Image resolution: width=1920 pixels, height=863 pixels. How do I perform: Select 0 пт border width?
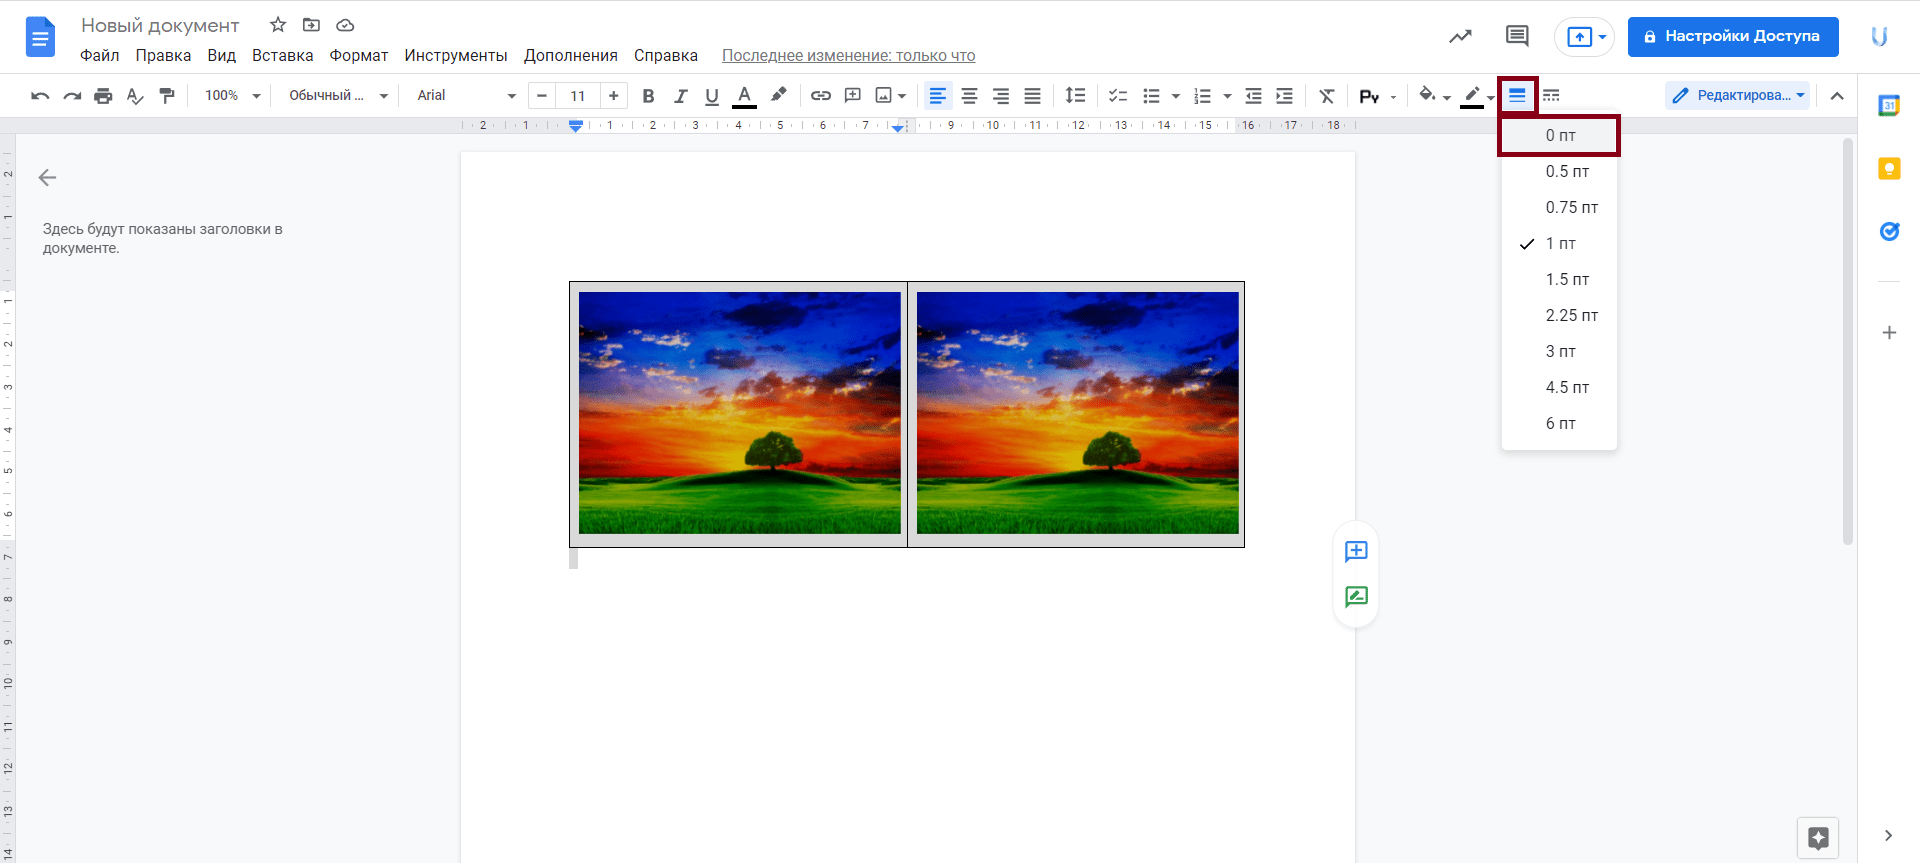tap(1559, 136)
